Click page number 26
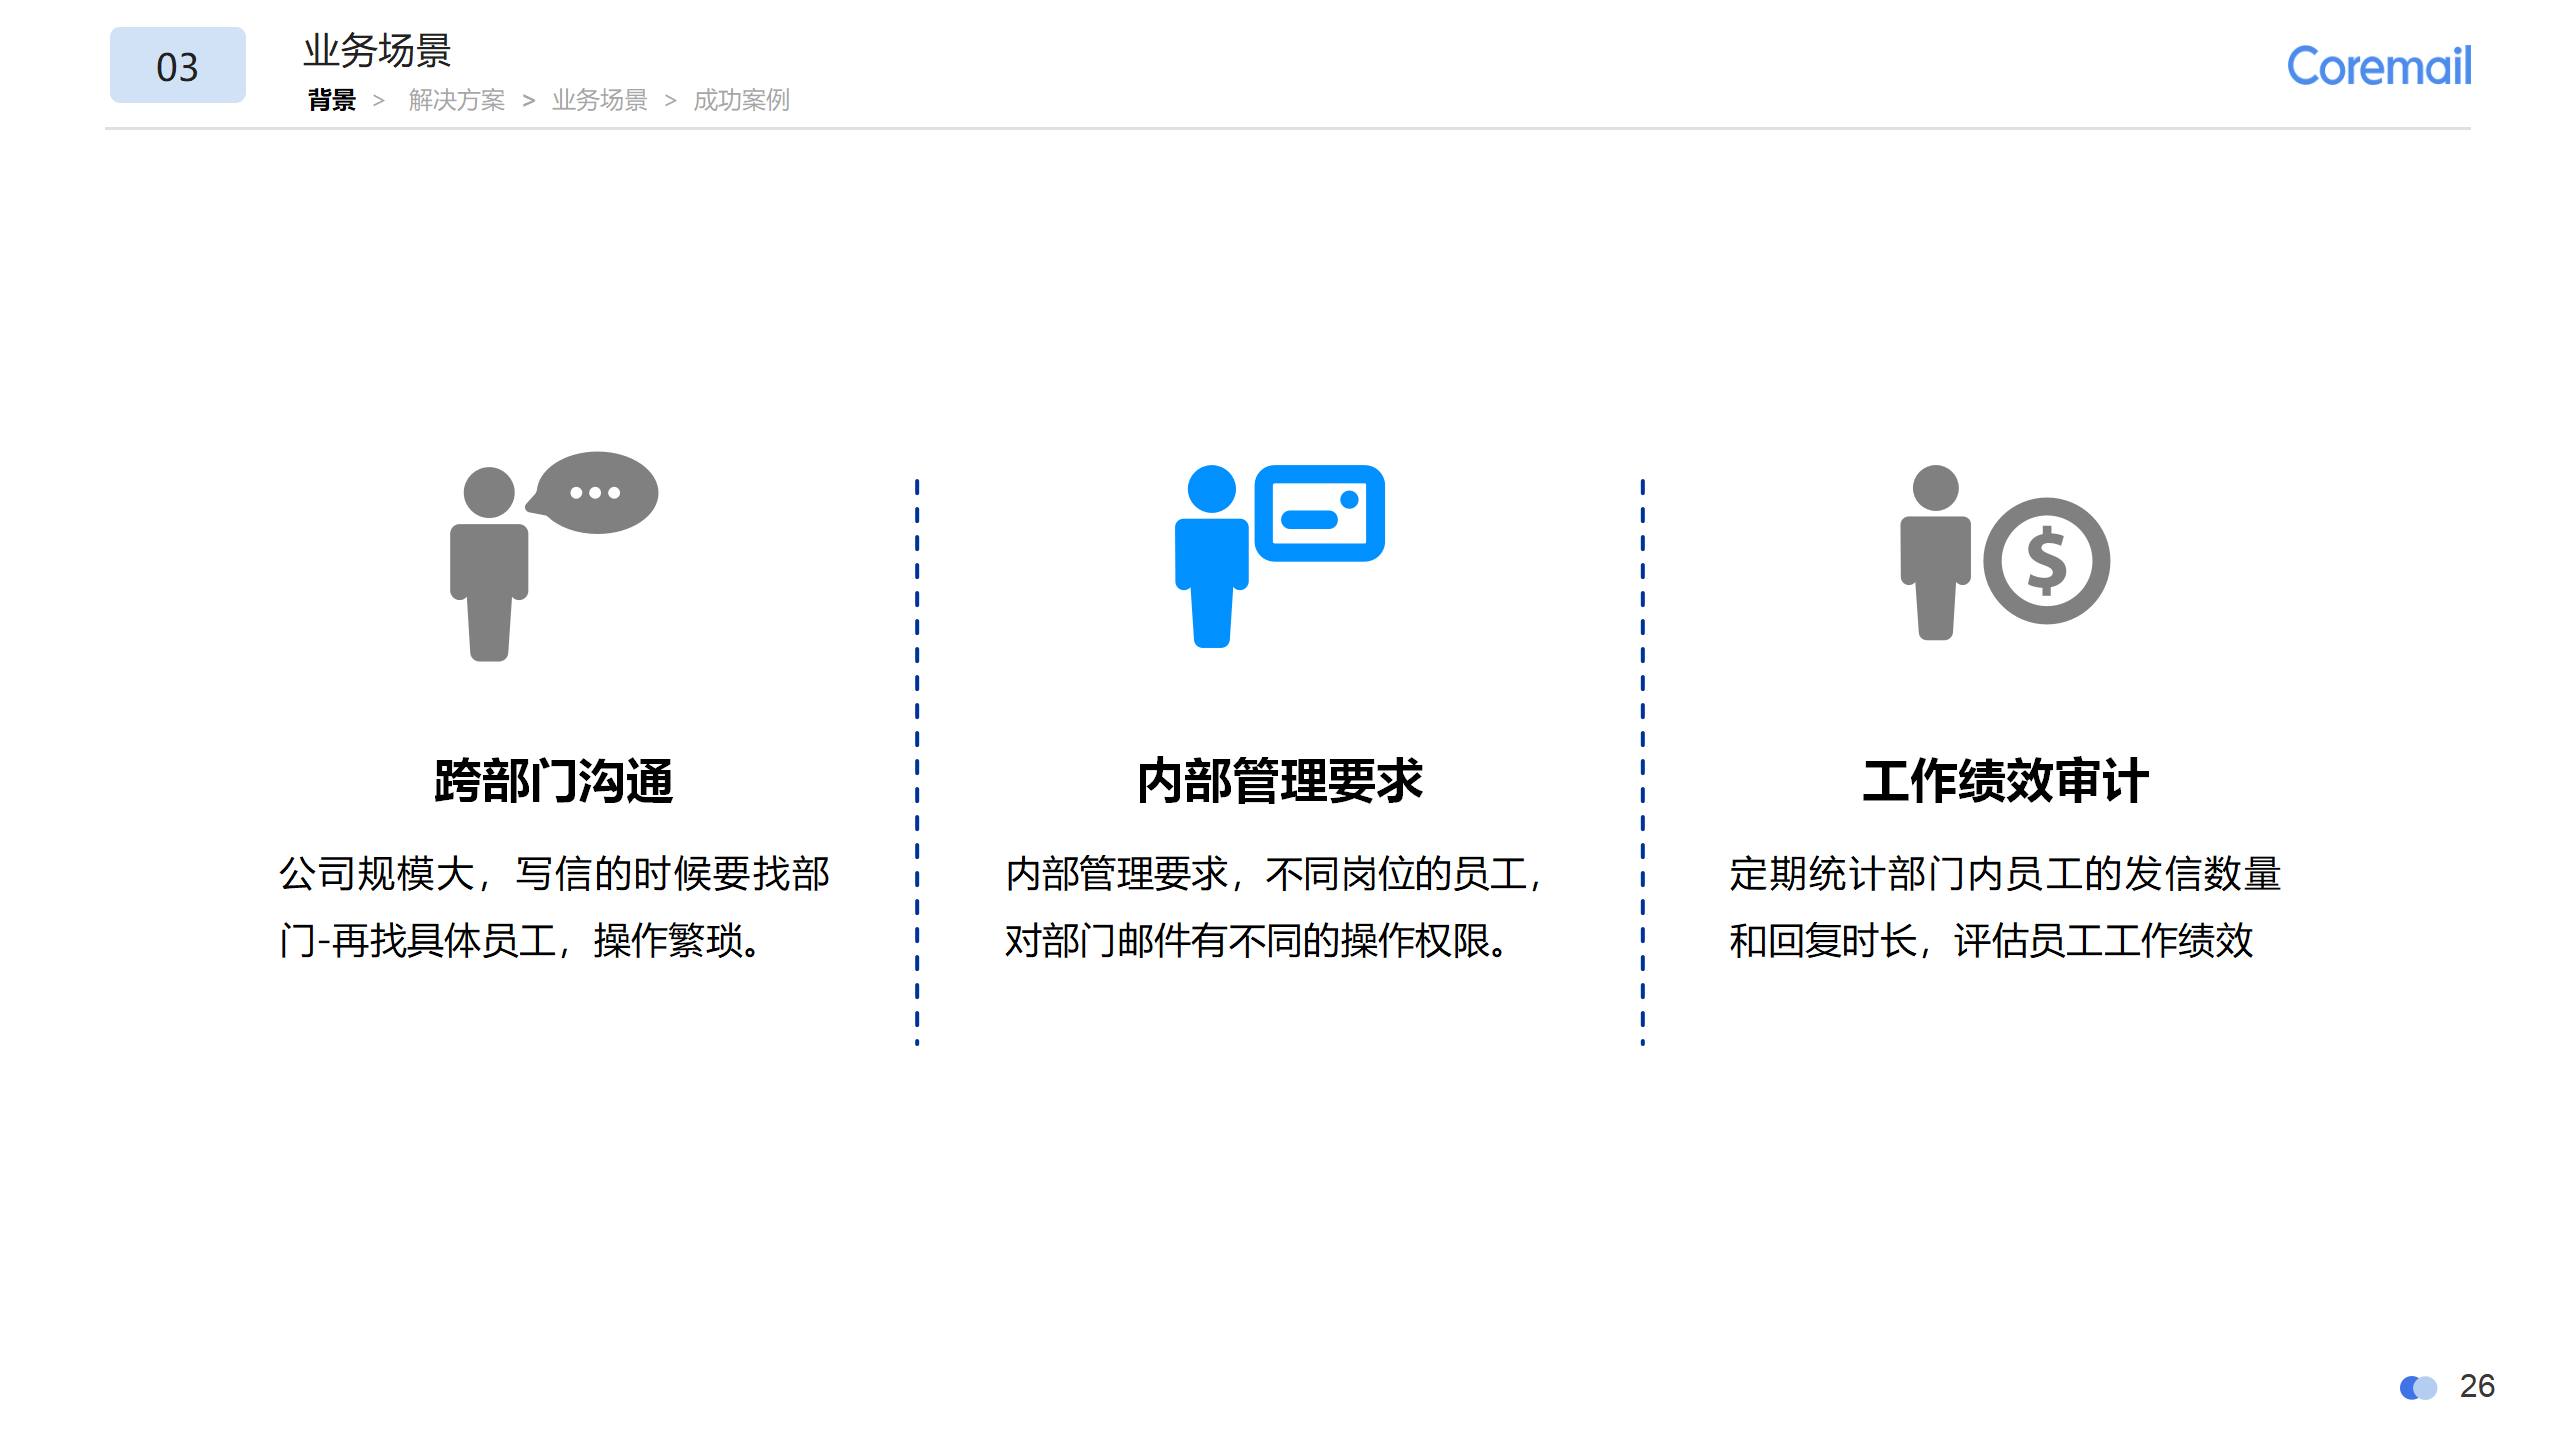 2477,1386
